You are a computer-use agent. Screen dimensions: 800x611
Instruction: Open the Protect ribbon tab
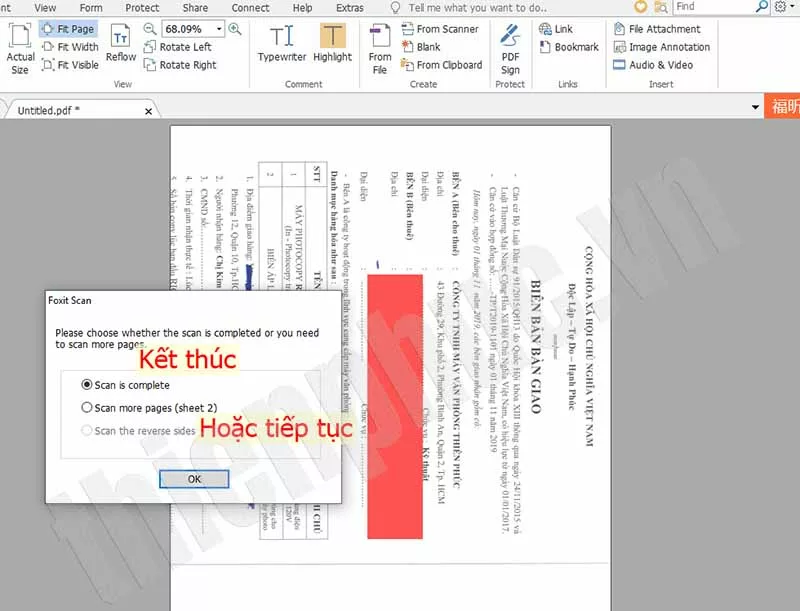[x=142, y=7]
